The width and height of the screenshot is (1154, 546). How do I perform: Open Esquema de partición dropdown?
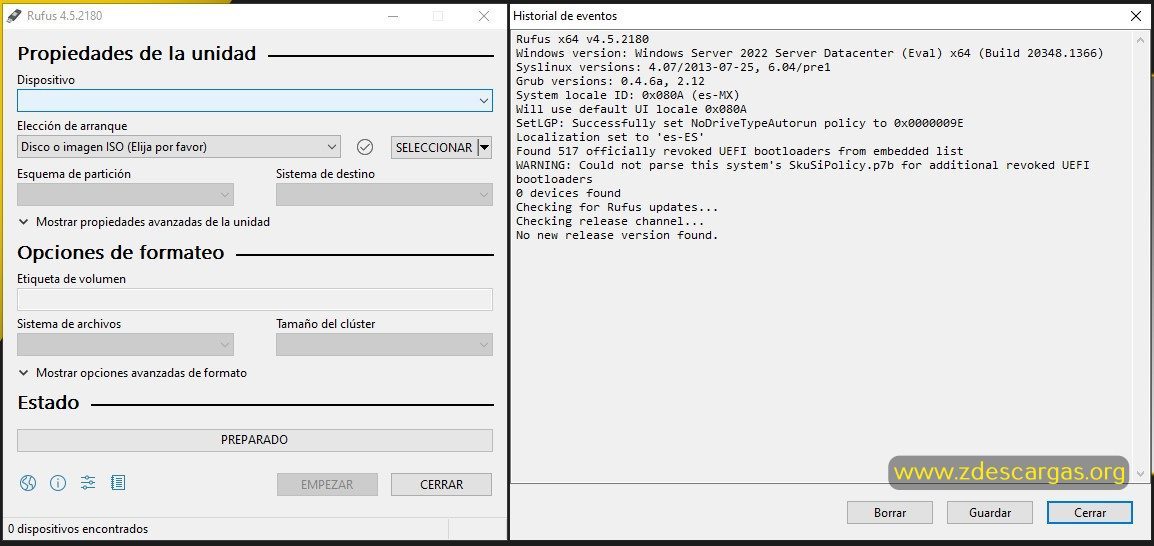click(x=125, y=194)
